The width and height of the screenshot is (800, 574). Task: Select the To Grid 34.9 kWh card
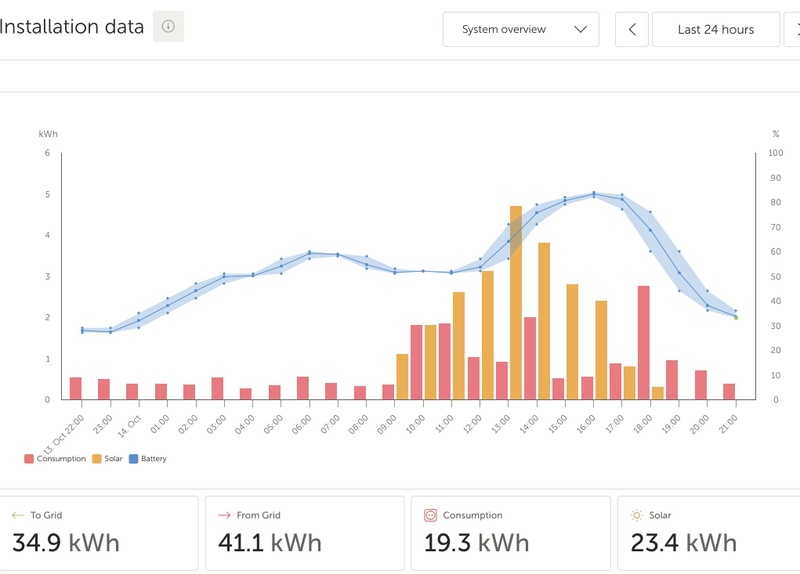pos(98,533)
